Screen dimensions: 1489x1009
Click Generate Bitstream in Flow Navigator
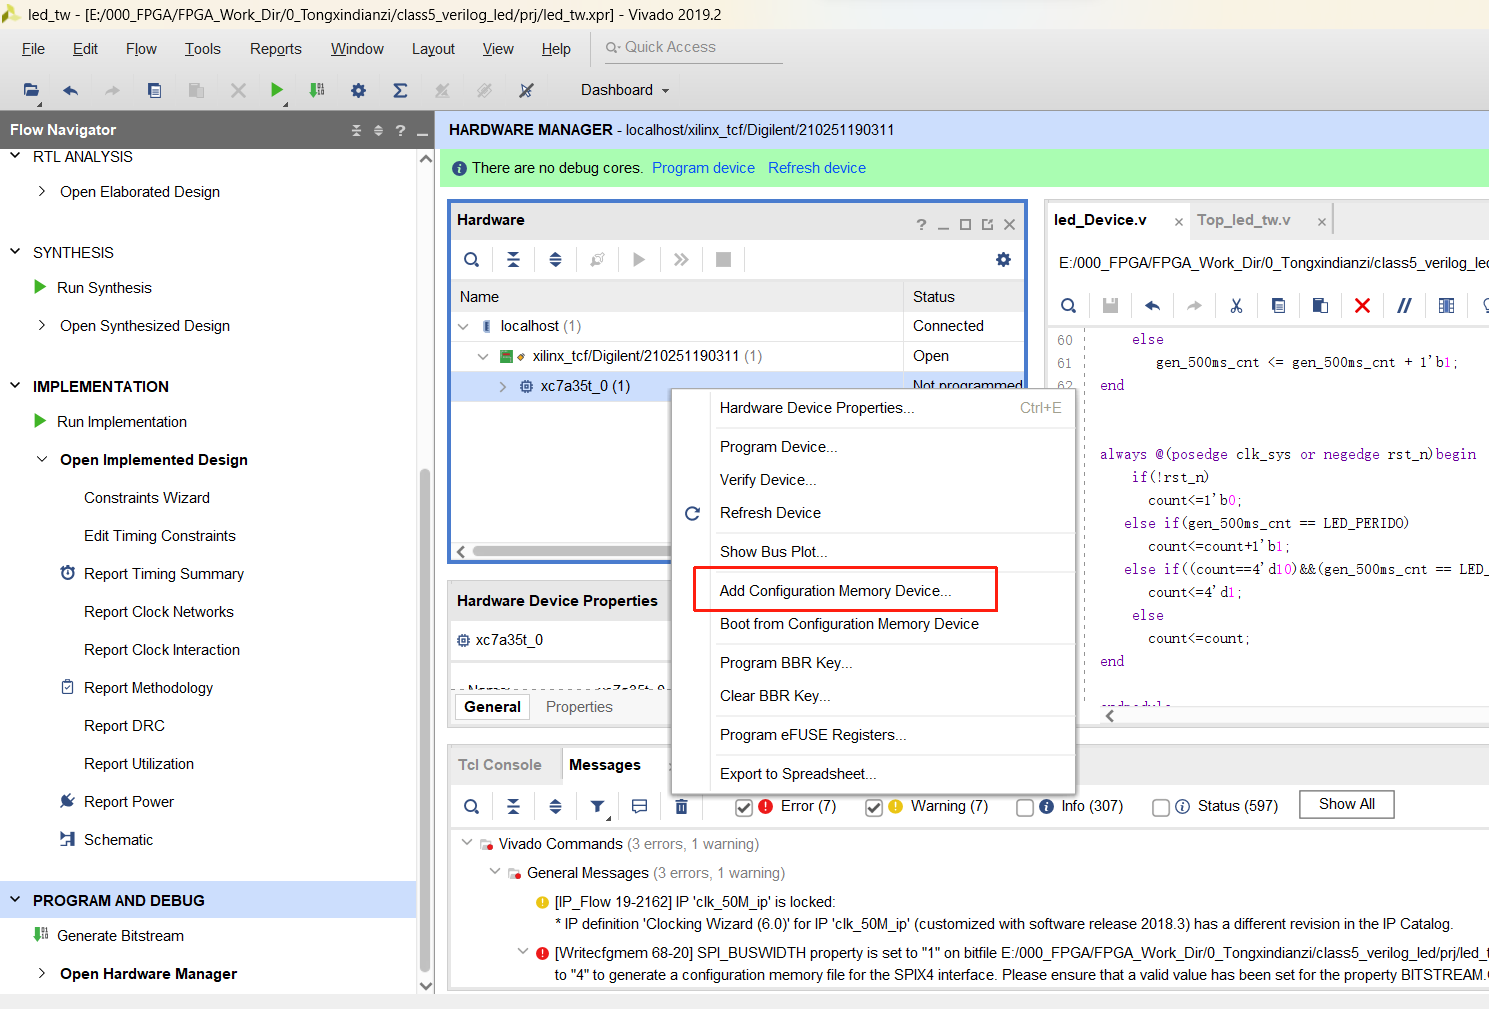[x=120, y=936]
